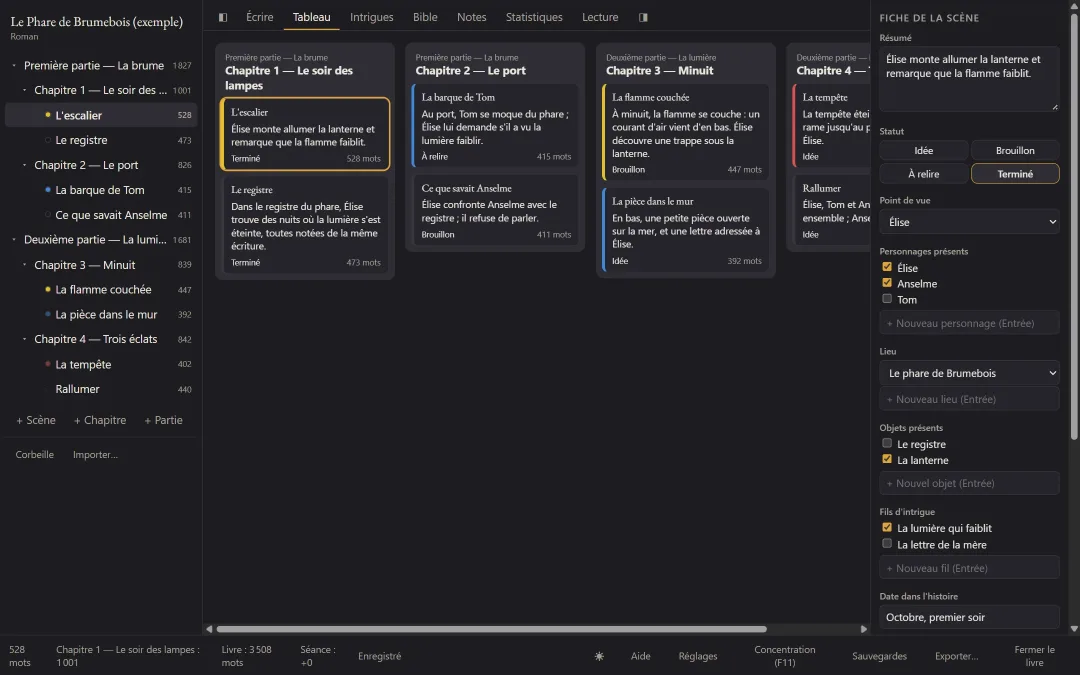
Task: Open the Intrigues tab
Action: (372, 17)
